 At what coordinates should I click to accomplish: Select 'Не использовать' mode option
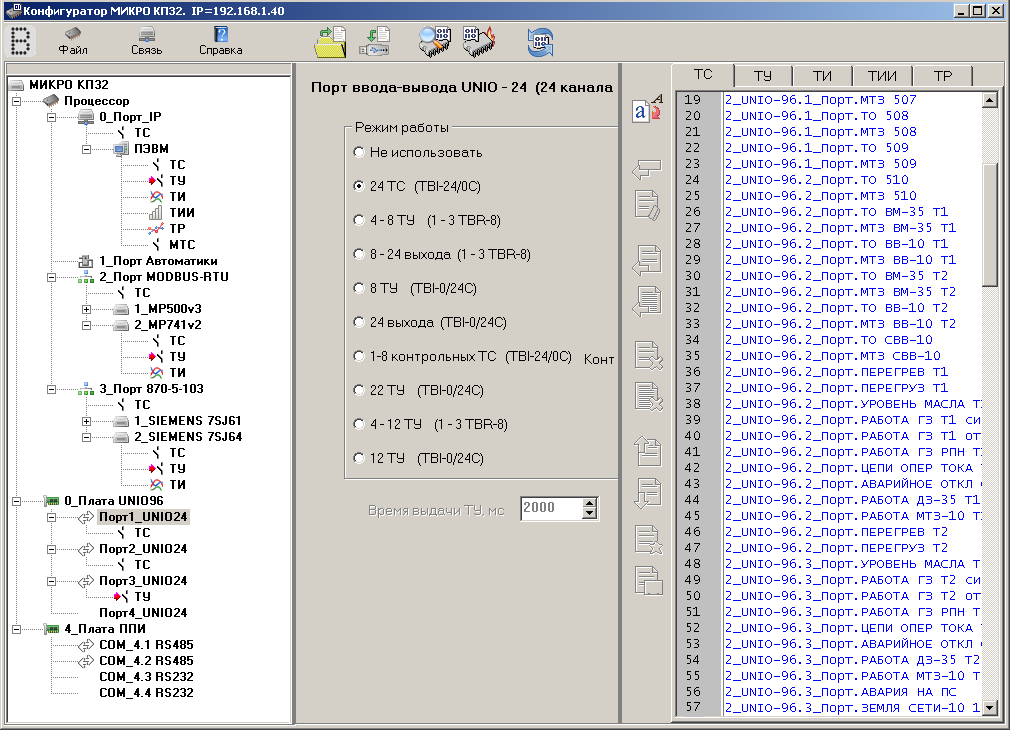359,153
